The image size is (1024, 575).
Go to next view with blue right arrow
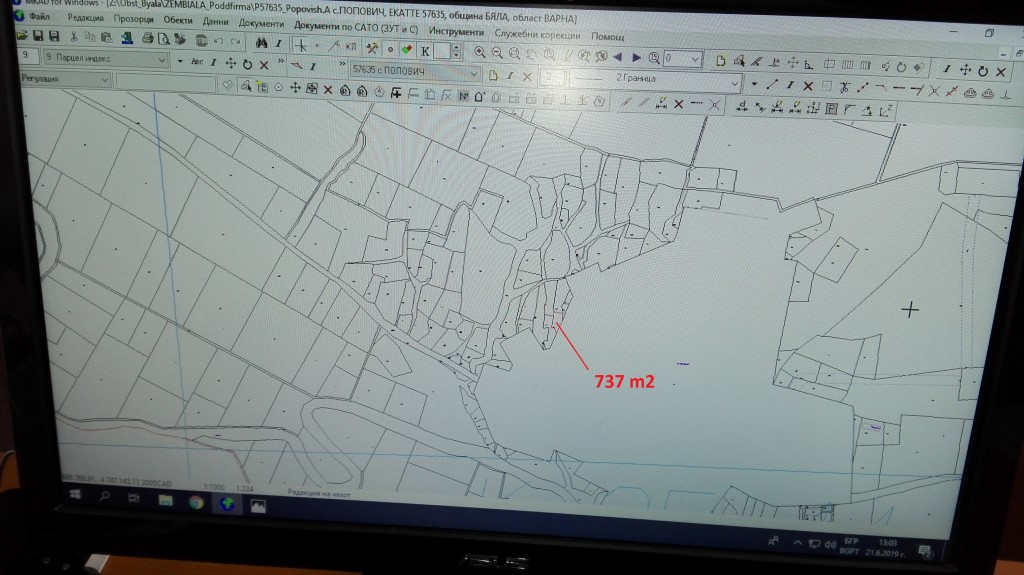[x=634, y=57]
